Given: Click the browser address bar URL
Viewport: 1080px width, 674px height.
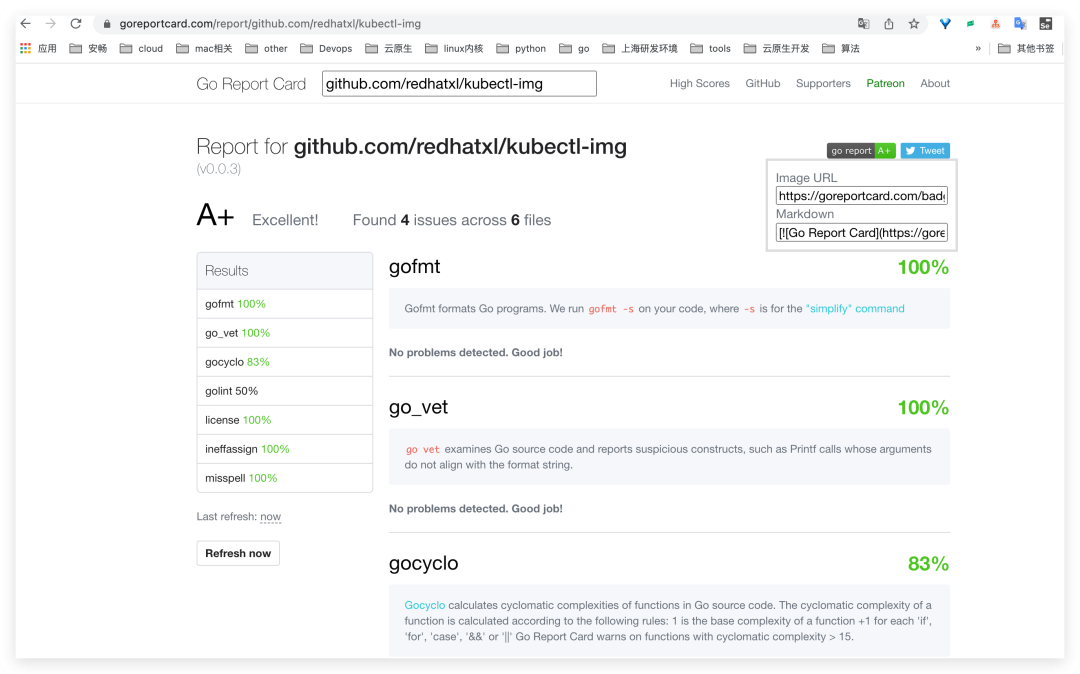Looking at the screenshot, I should coord(270,24).
